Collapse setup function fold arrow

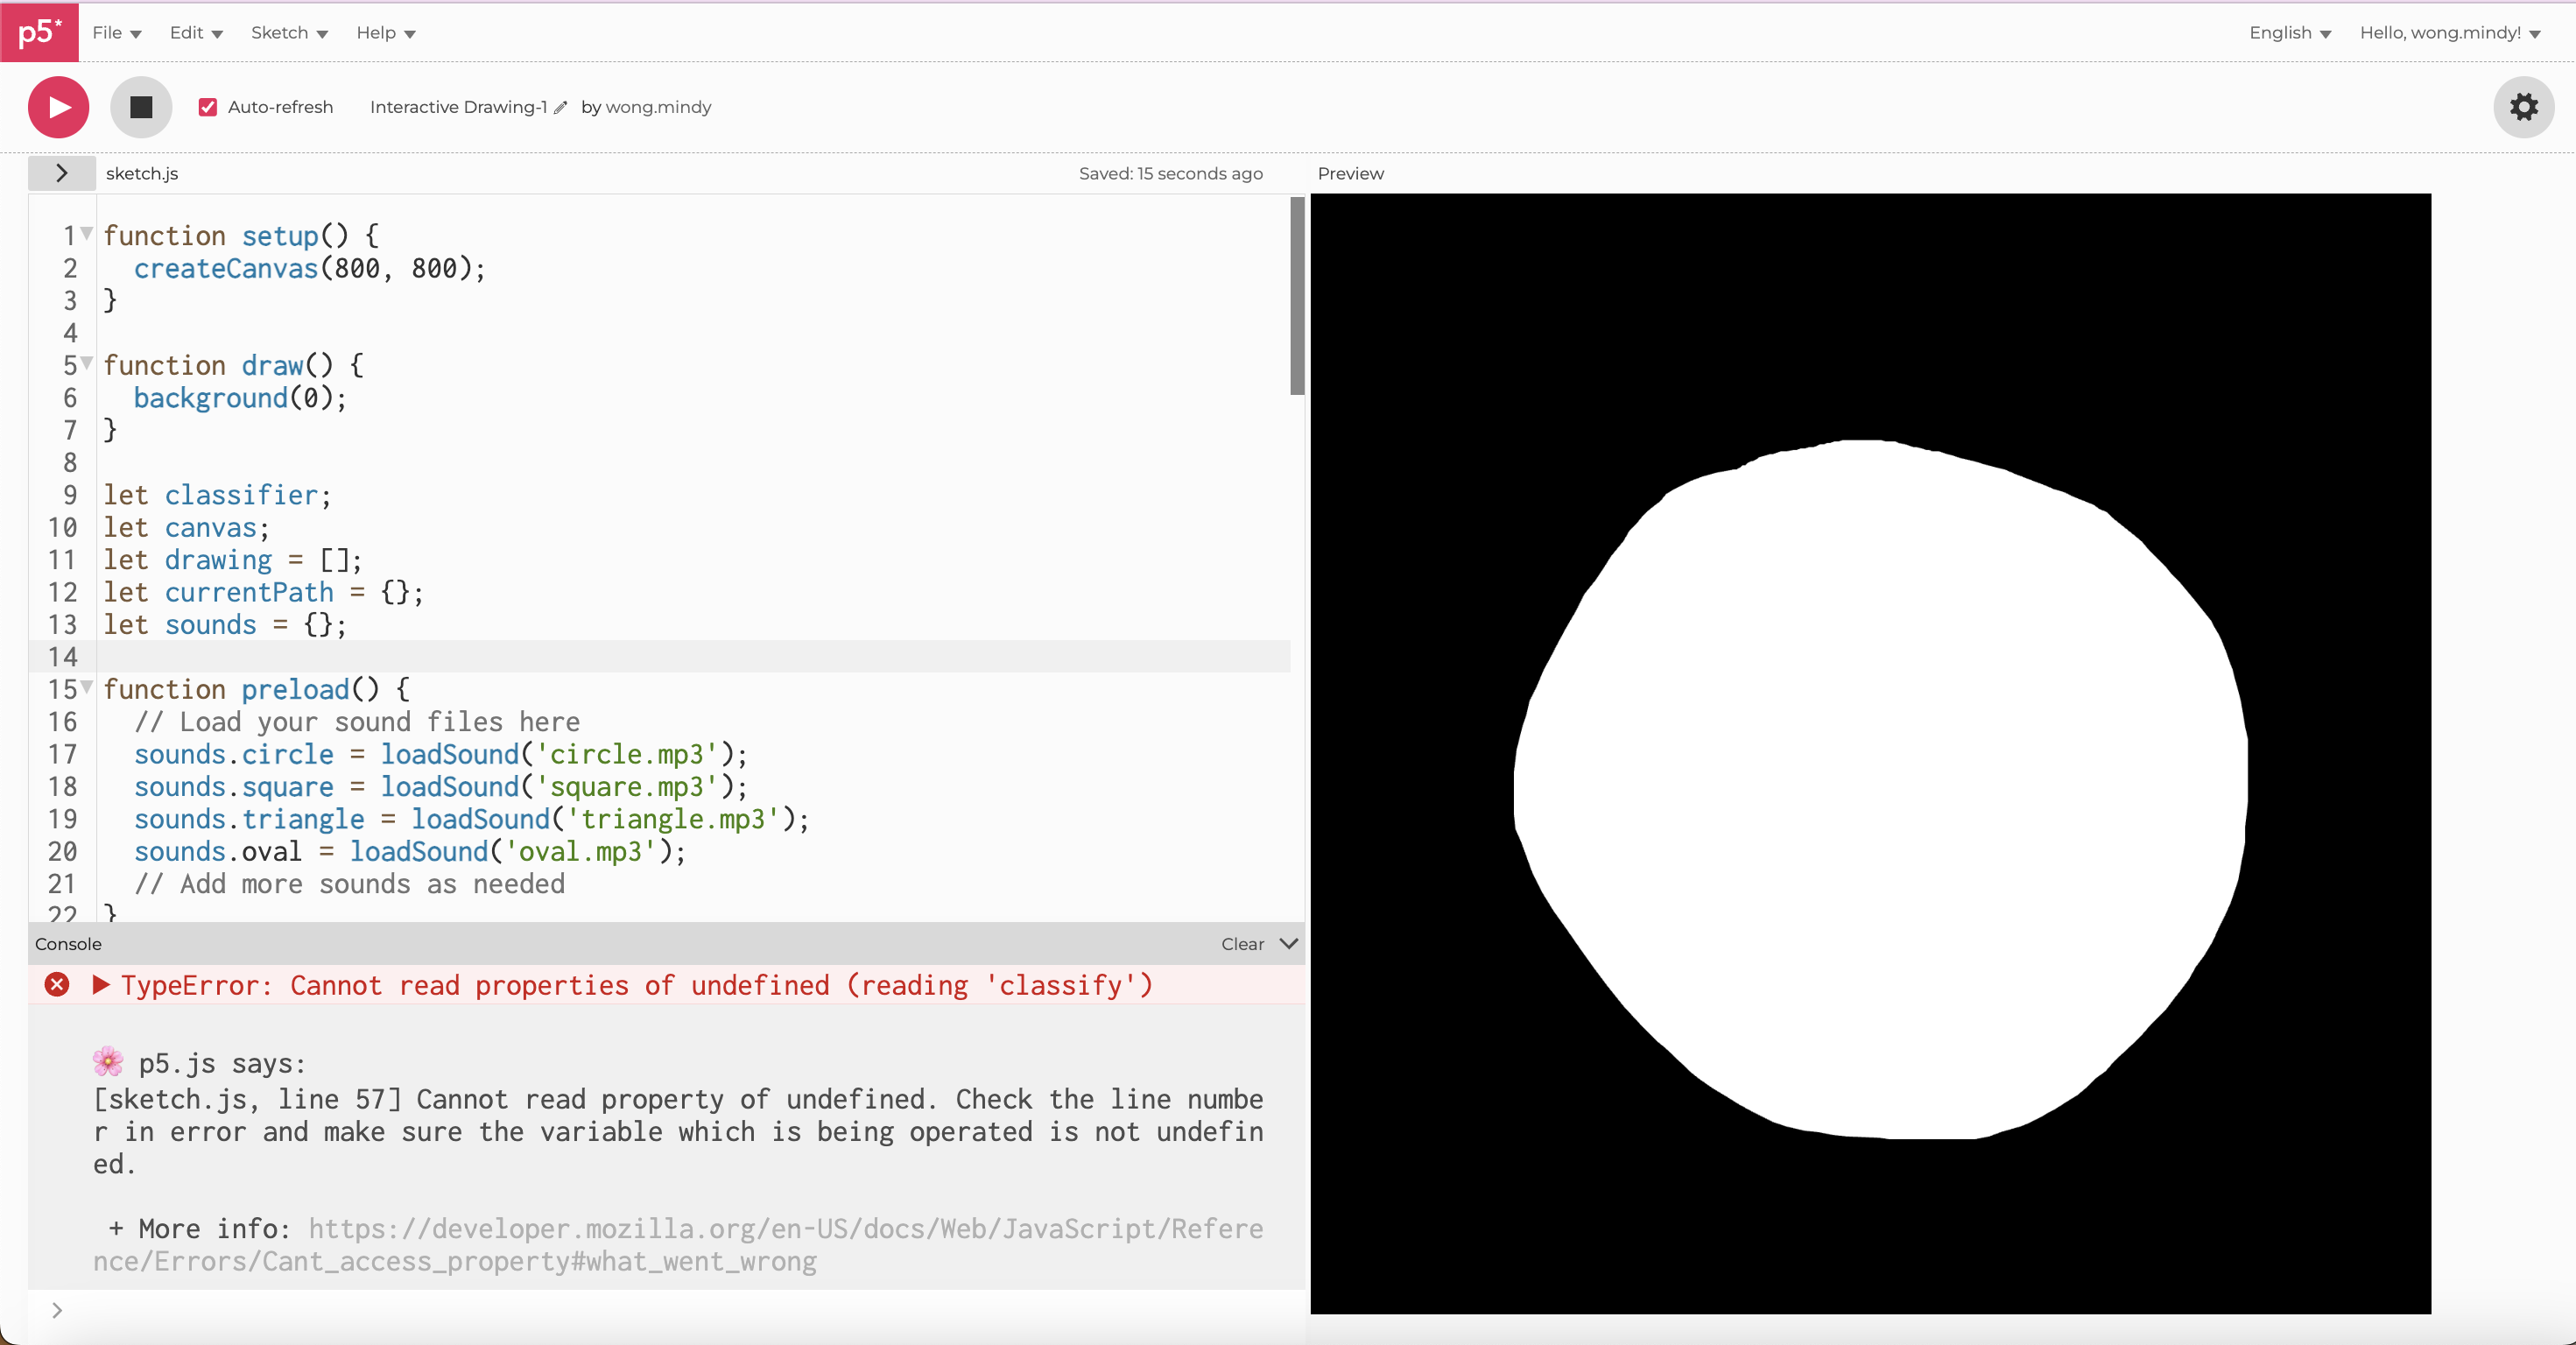87,234
